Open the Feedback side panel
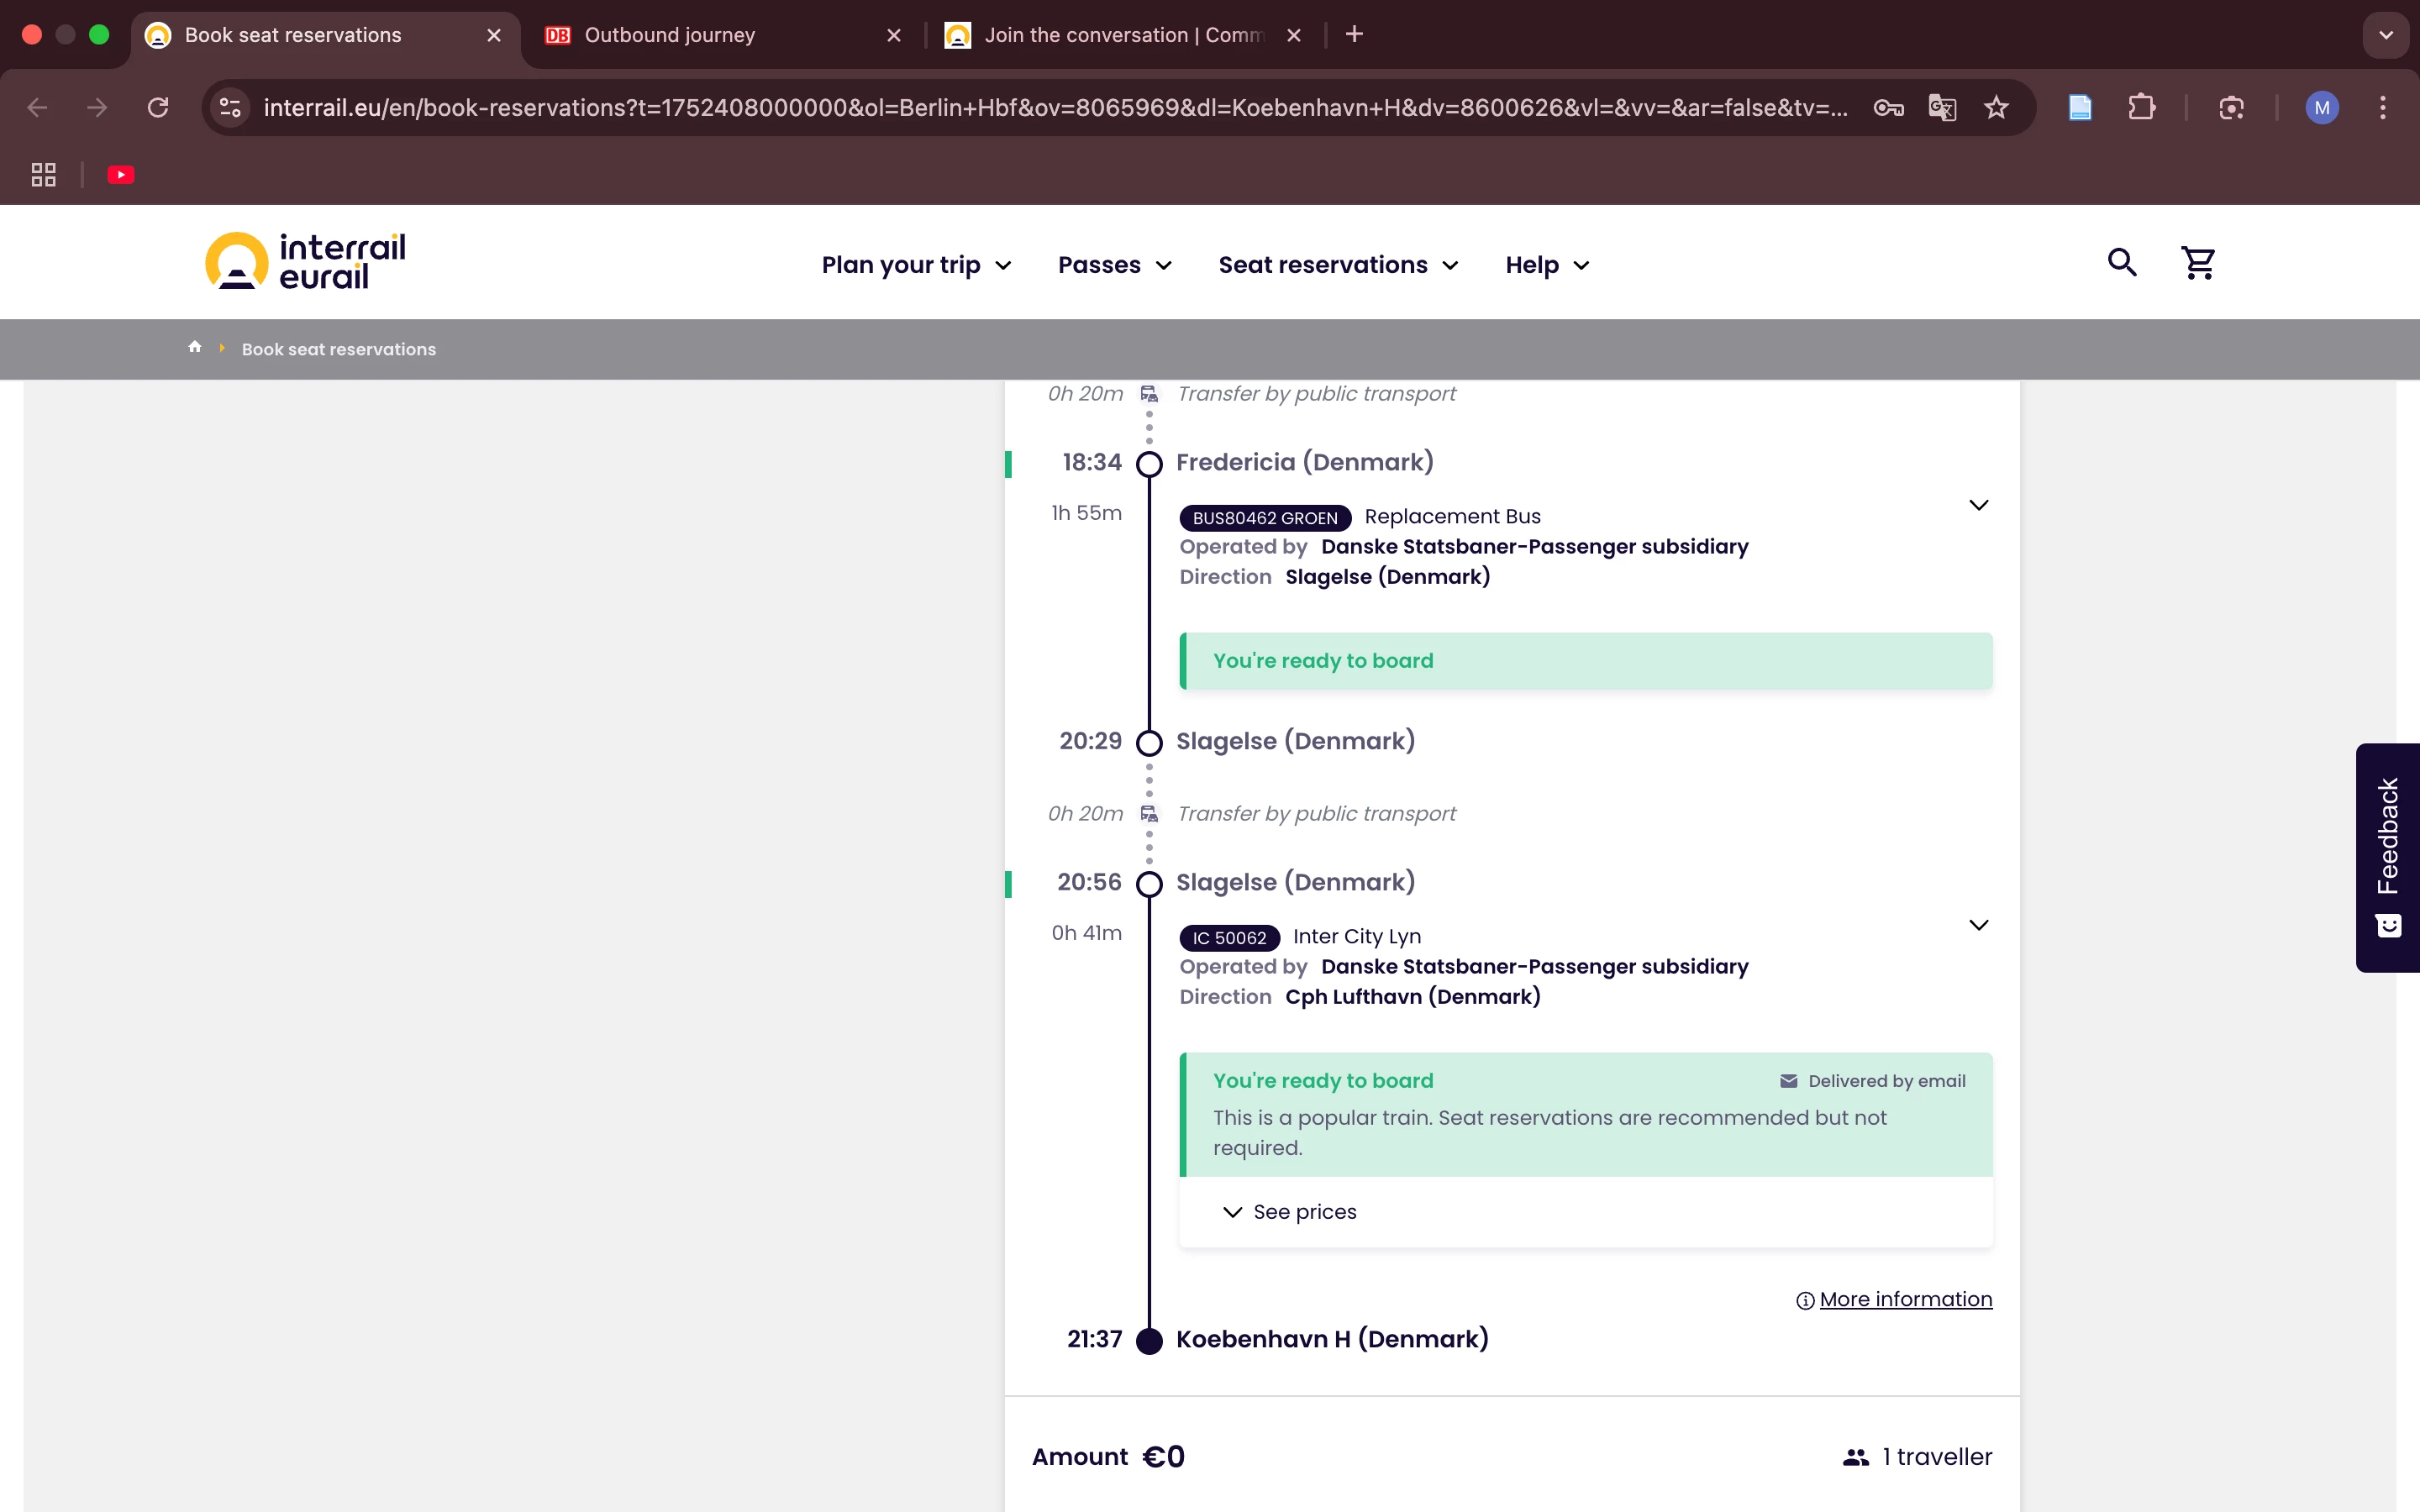 (x=2388, y=857)
